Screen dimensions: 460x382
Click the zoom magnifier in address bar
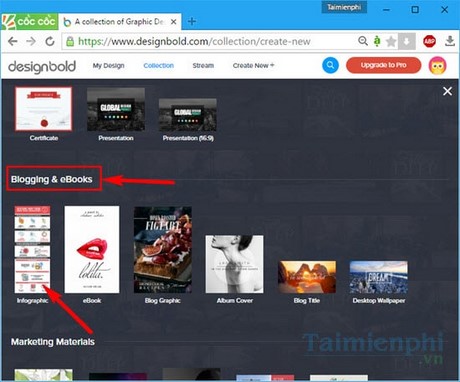click(363, 41)
